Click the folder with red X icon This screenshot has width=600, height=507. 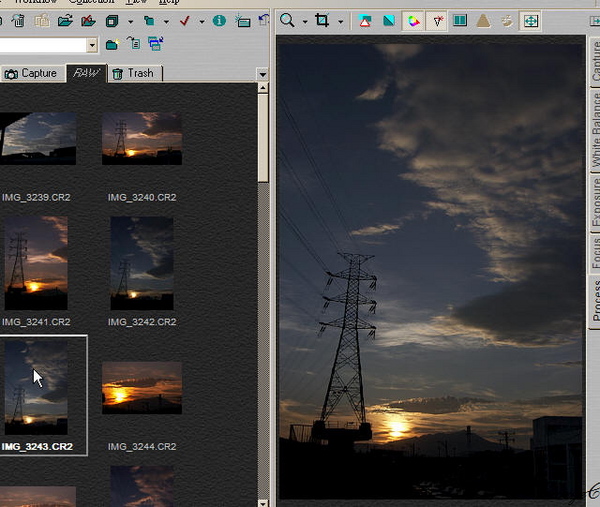pos(88,20)
